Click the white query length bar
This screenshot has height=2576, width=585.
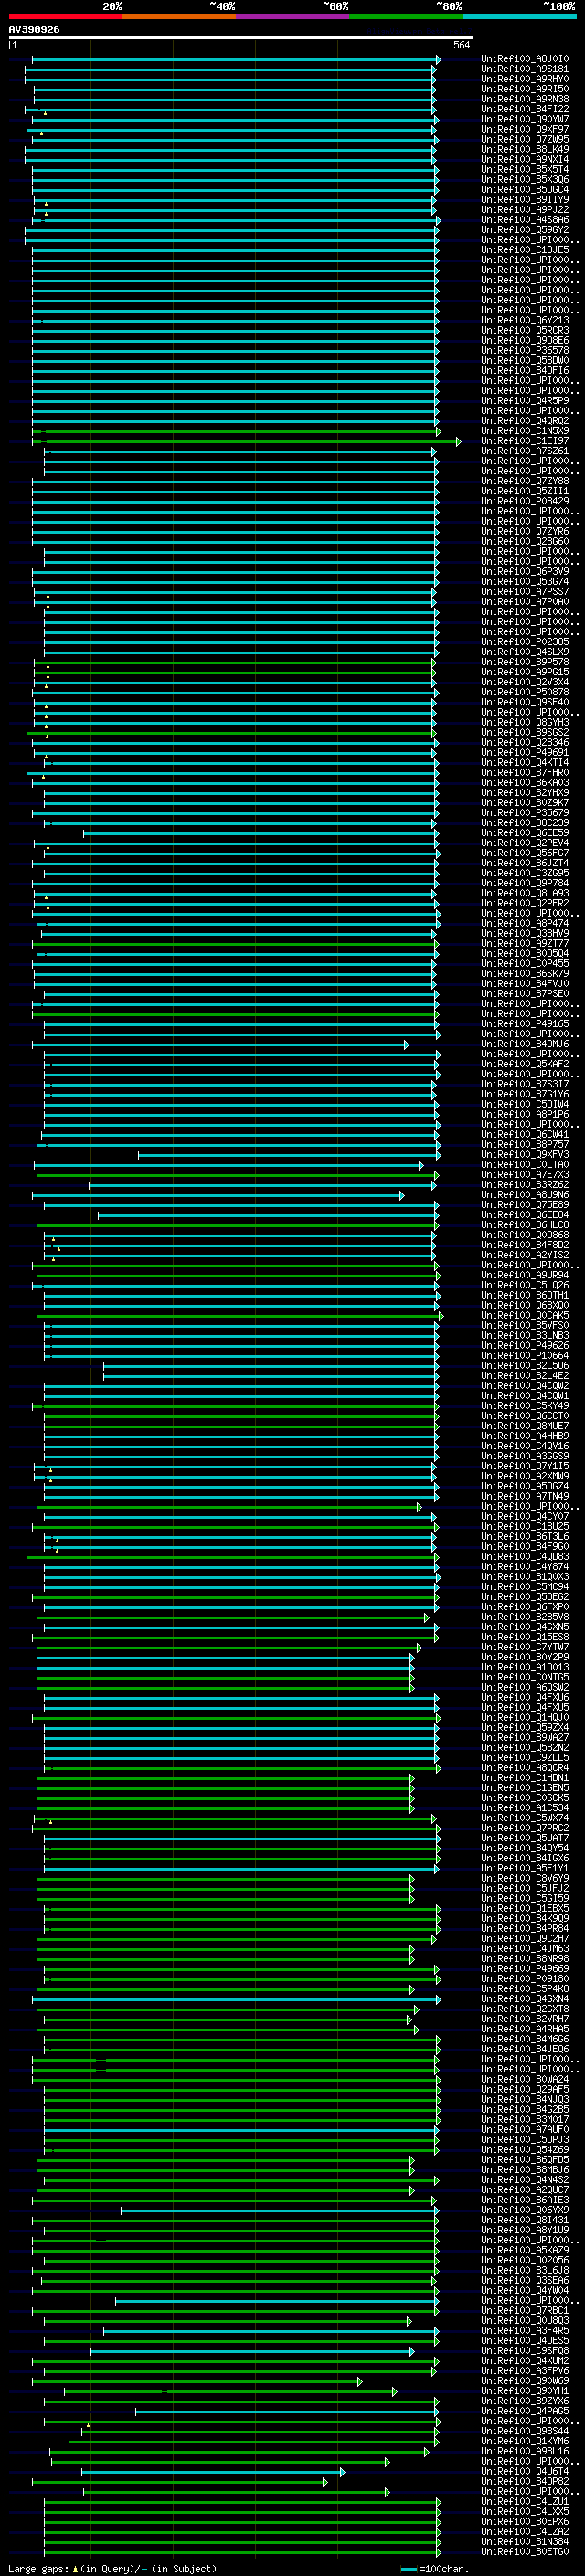pos(241,37)
